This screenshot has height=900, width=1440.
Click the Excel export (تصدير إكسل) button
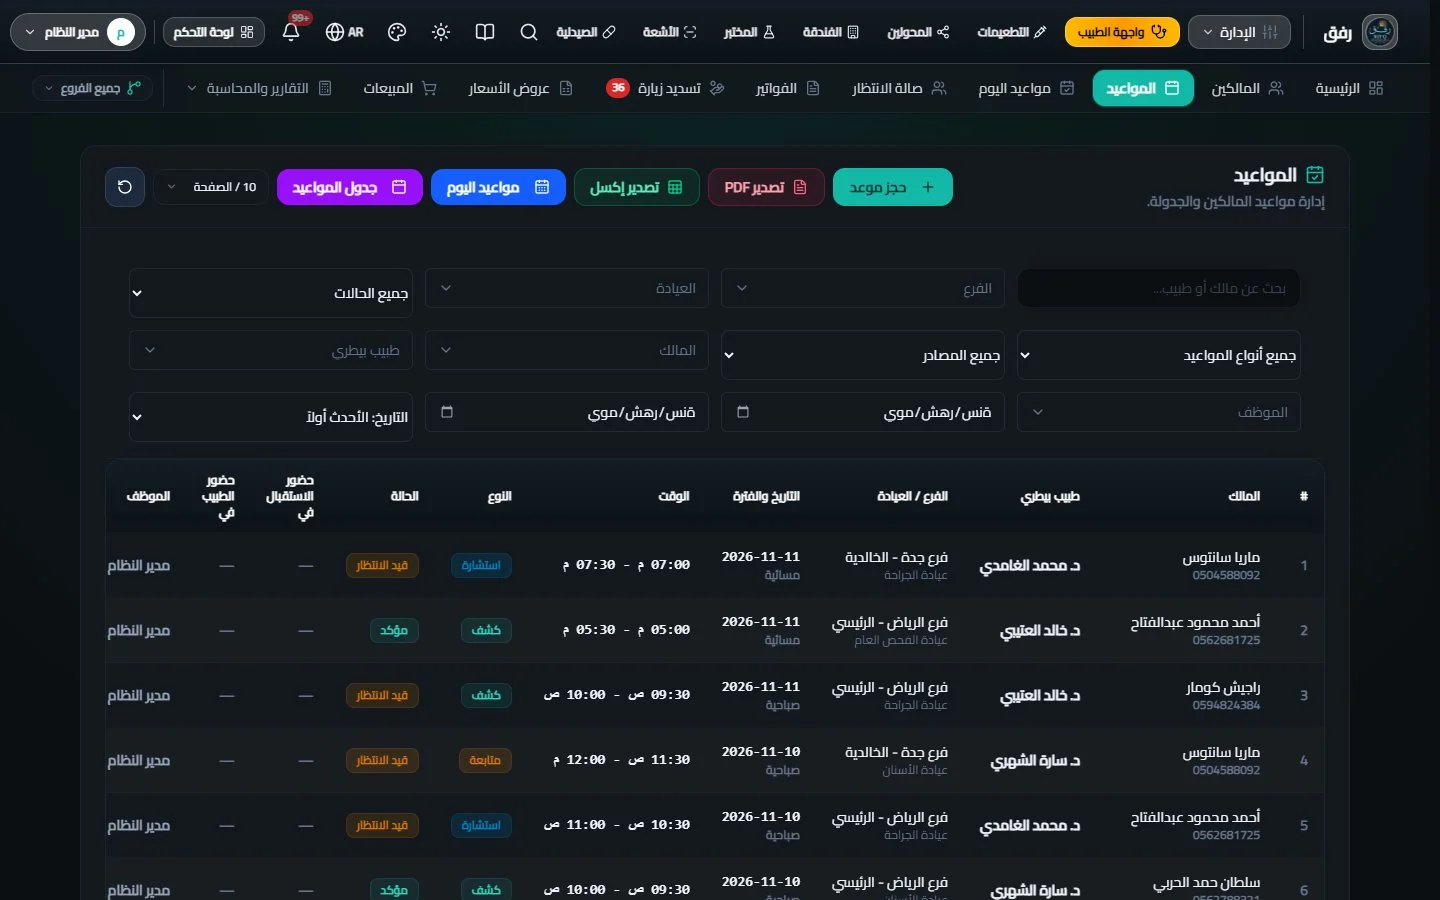636,187
